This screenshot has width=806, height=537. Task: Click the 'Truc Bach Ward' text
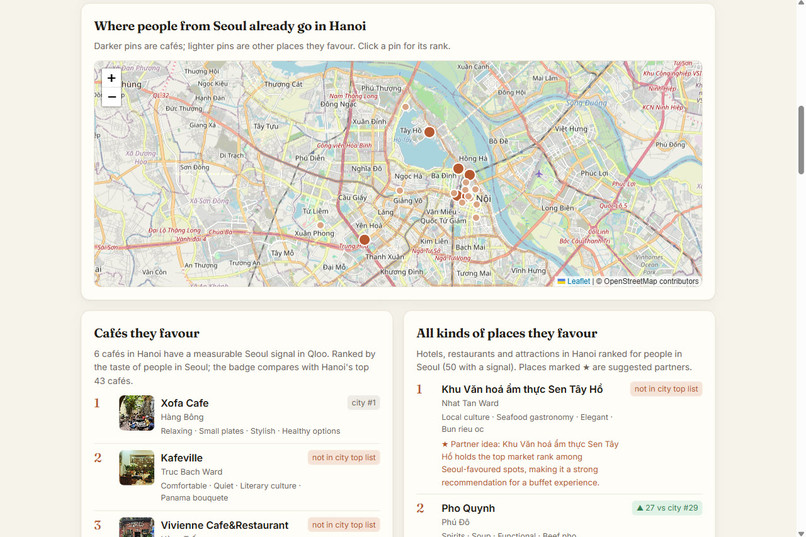pos(192,472)
